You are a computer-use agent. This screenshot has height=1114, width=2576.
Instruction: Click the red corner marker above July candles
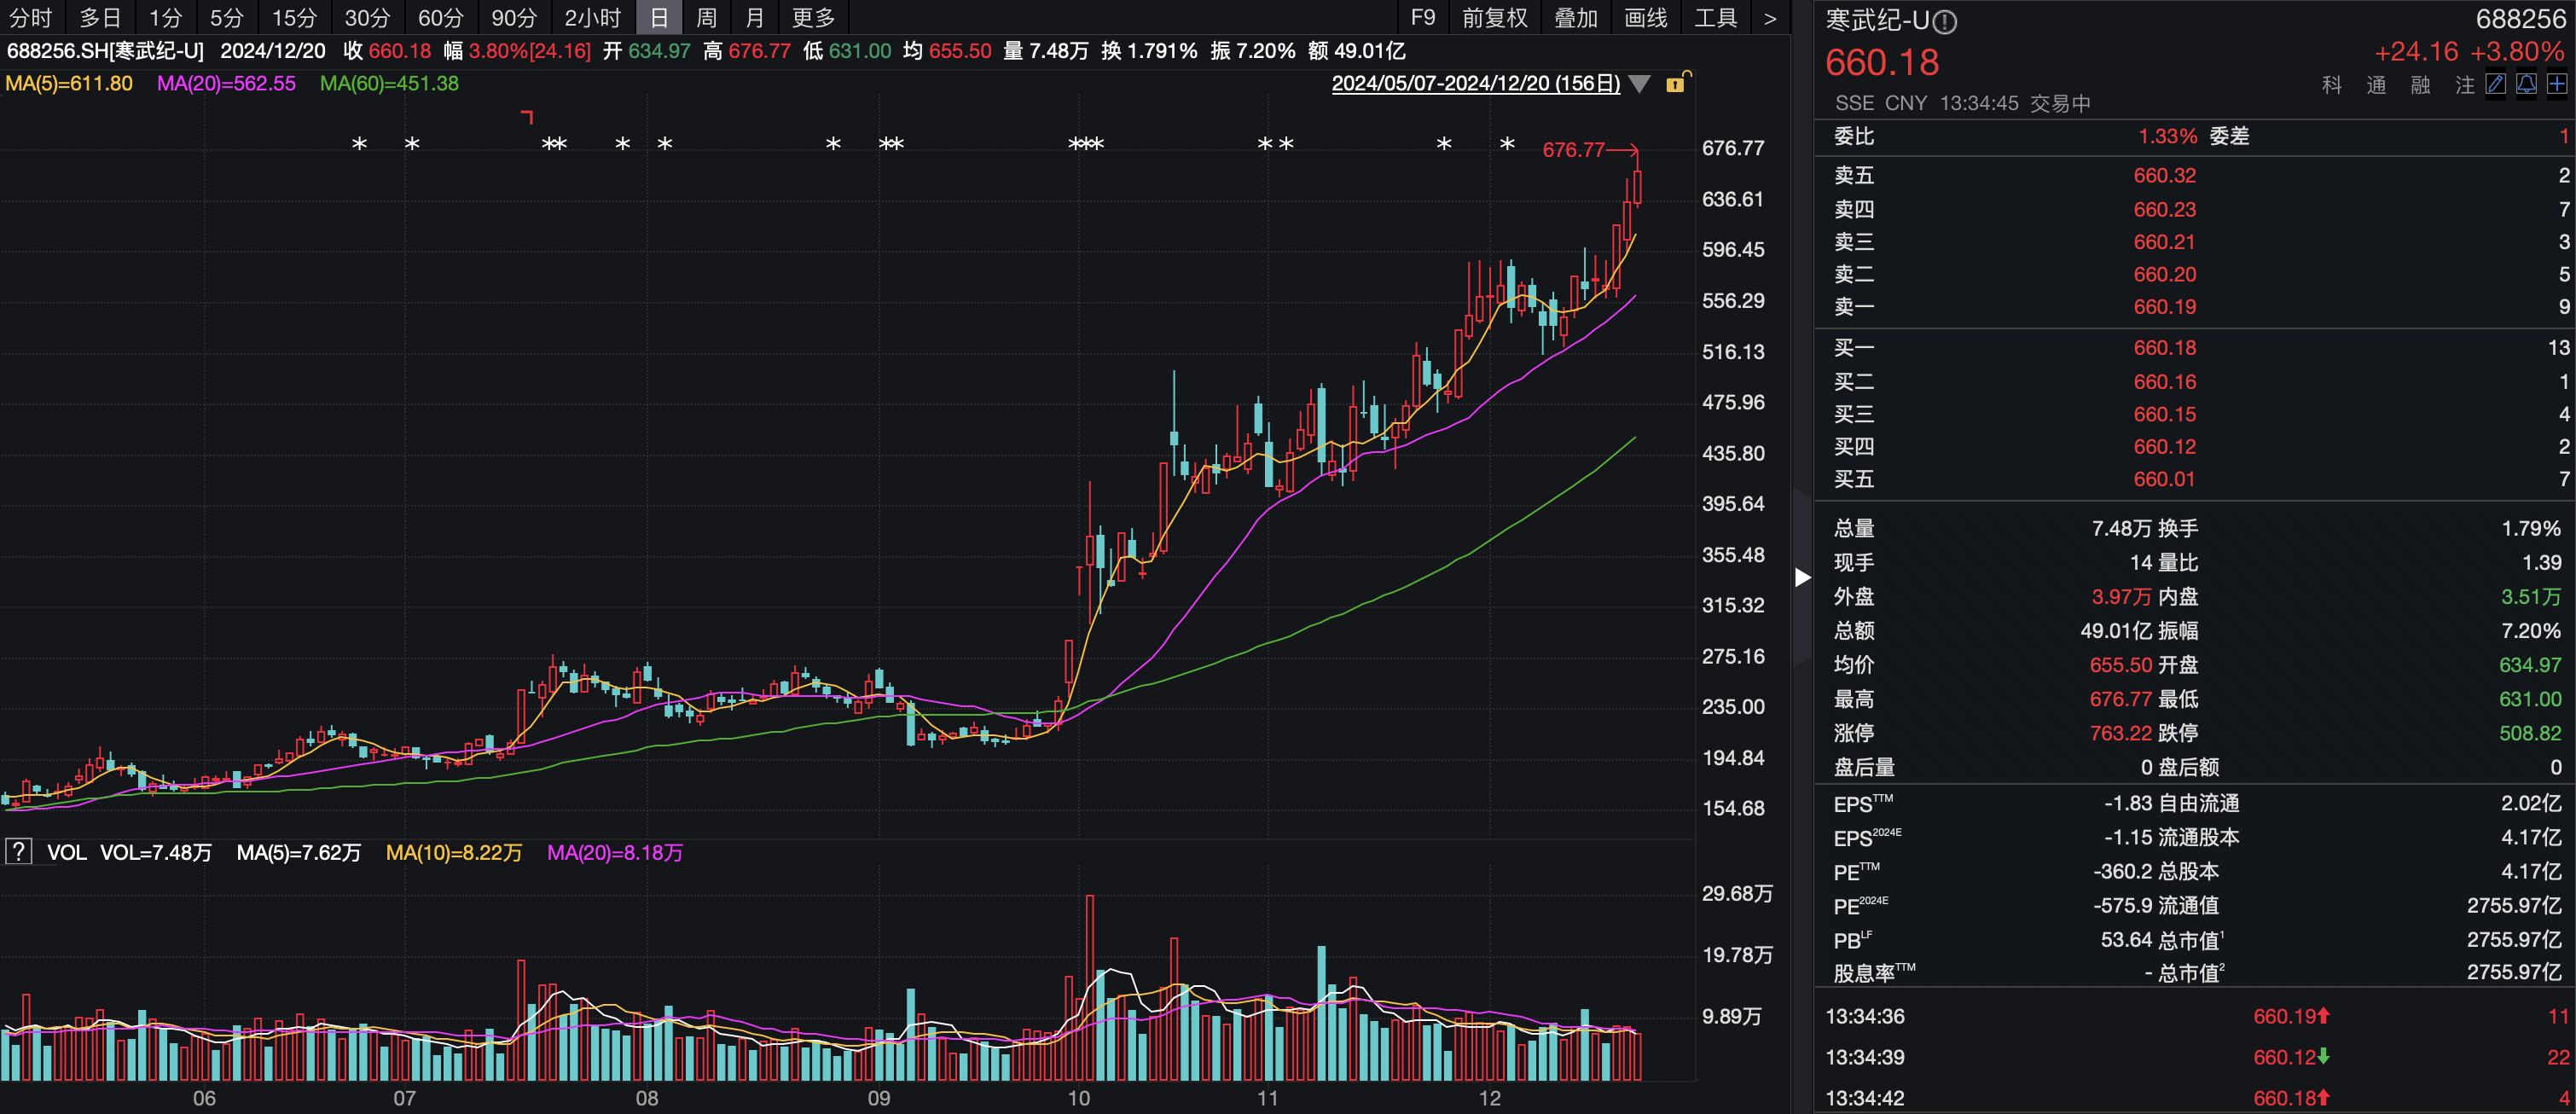coord(527,117)
